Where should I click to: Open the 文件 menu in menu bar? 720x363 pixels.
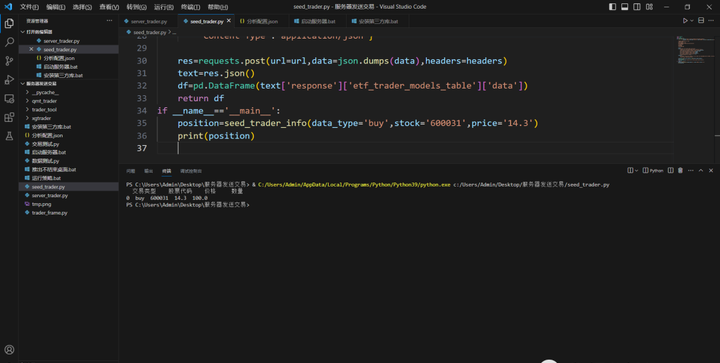click(x=29, y=7)
